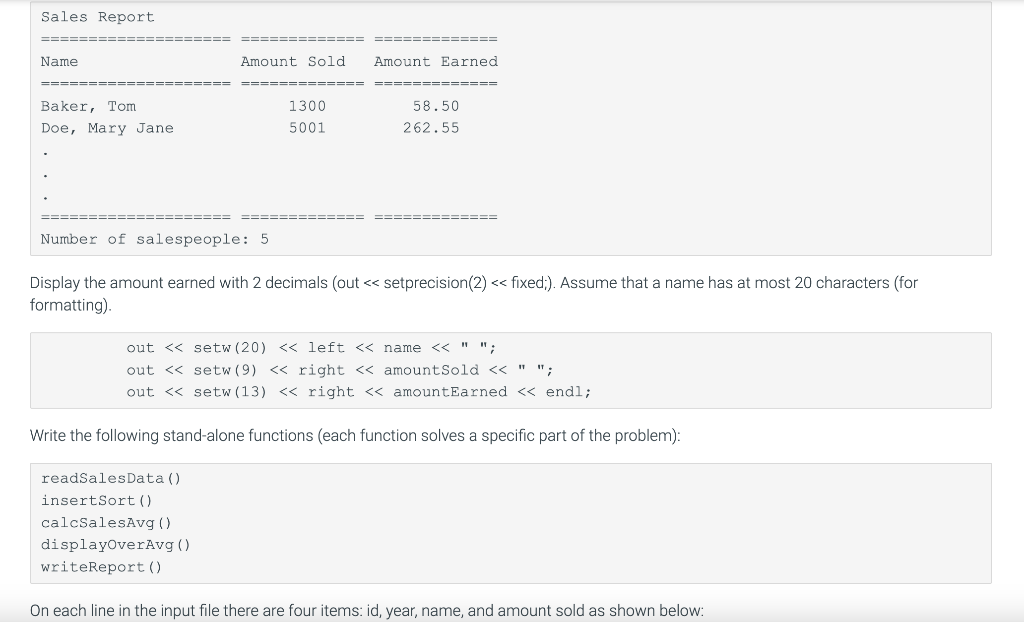Click the amount sold value 1300
Viewport: 1024px width, 622px height.
pos(307,106)
